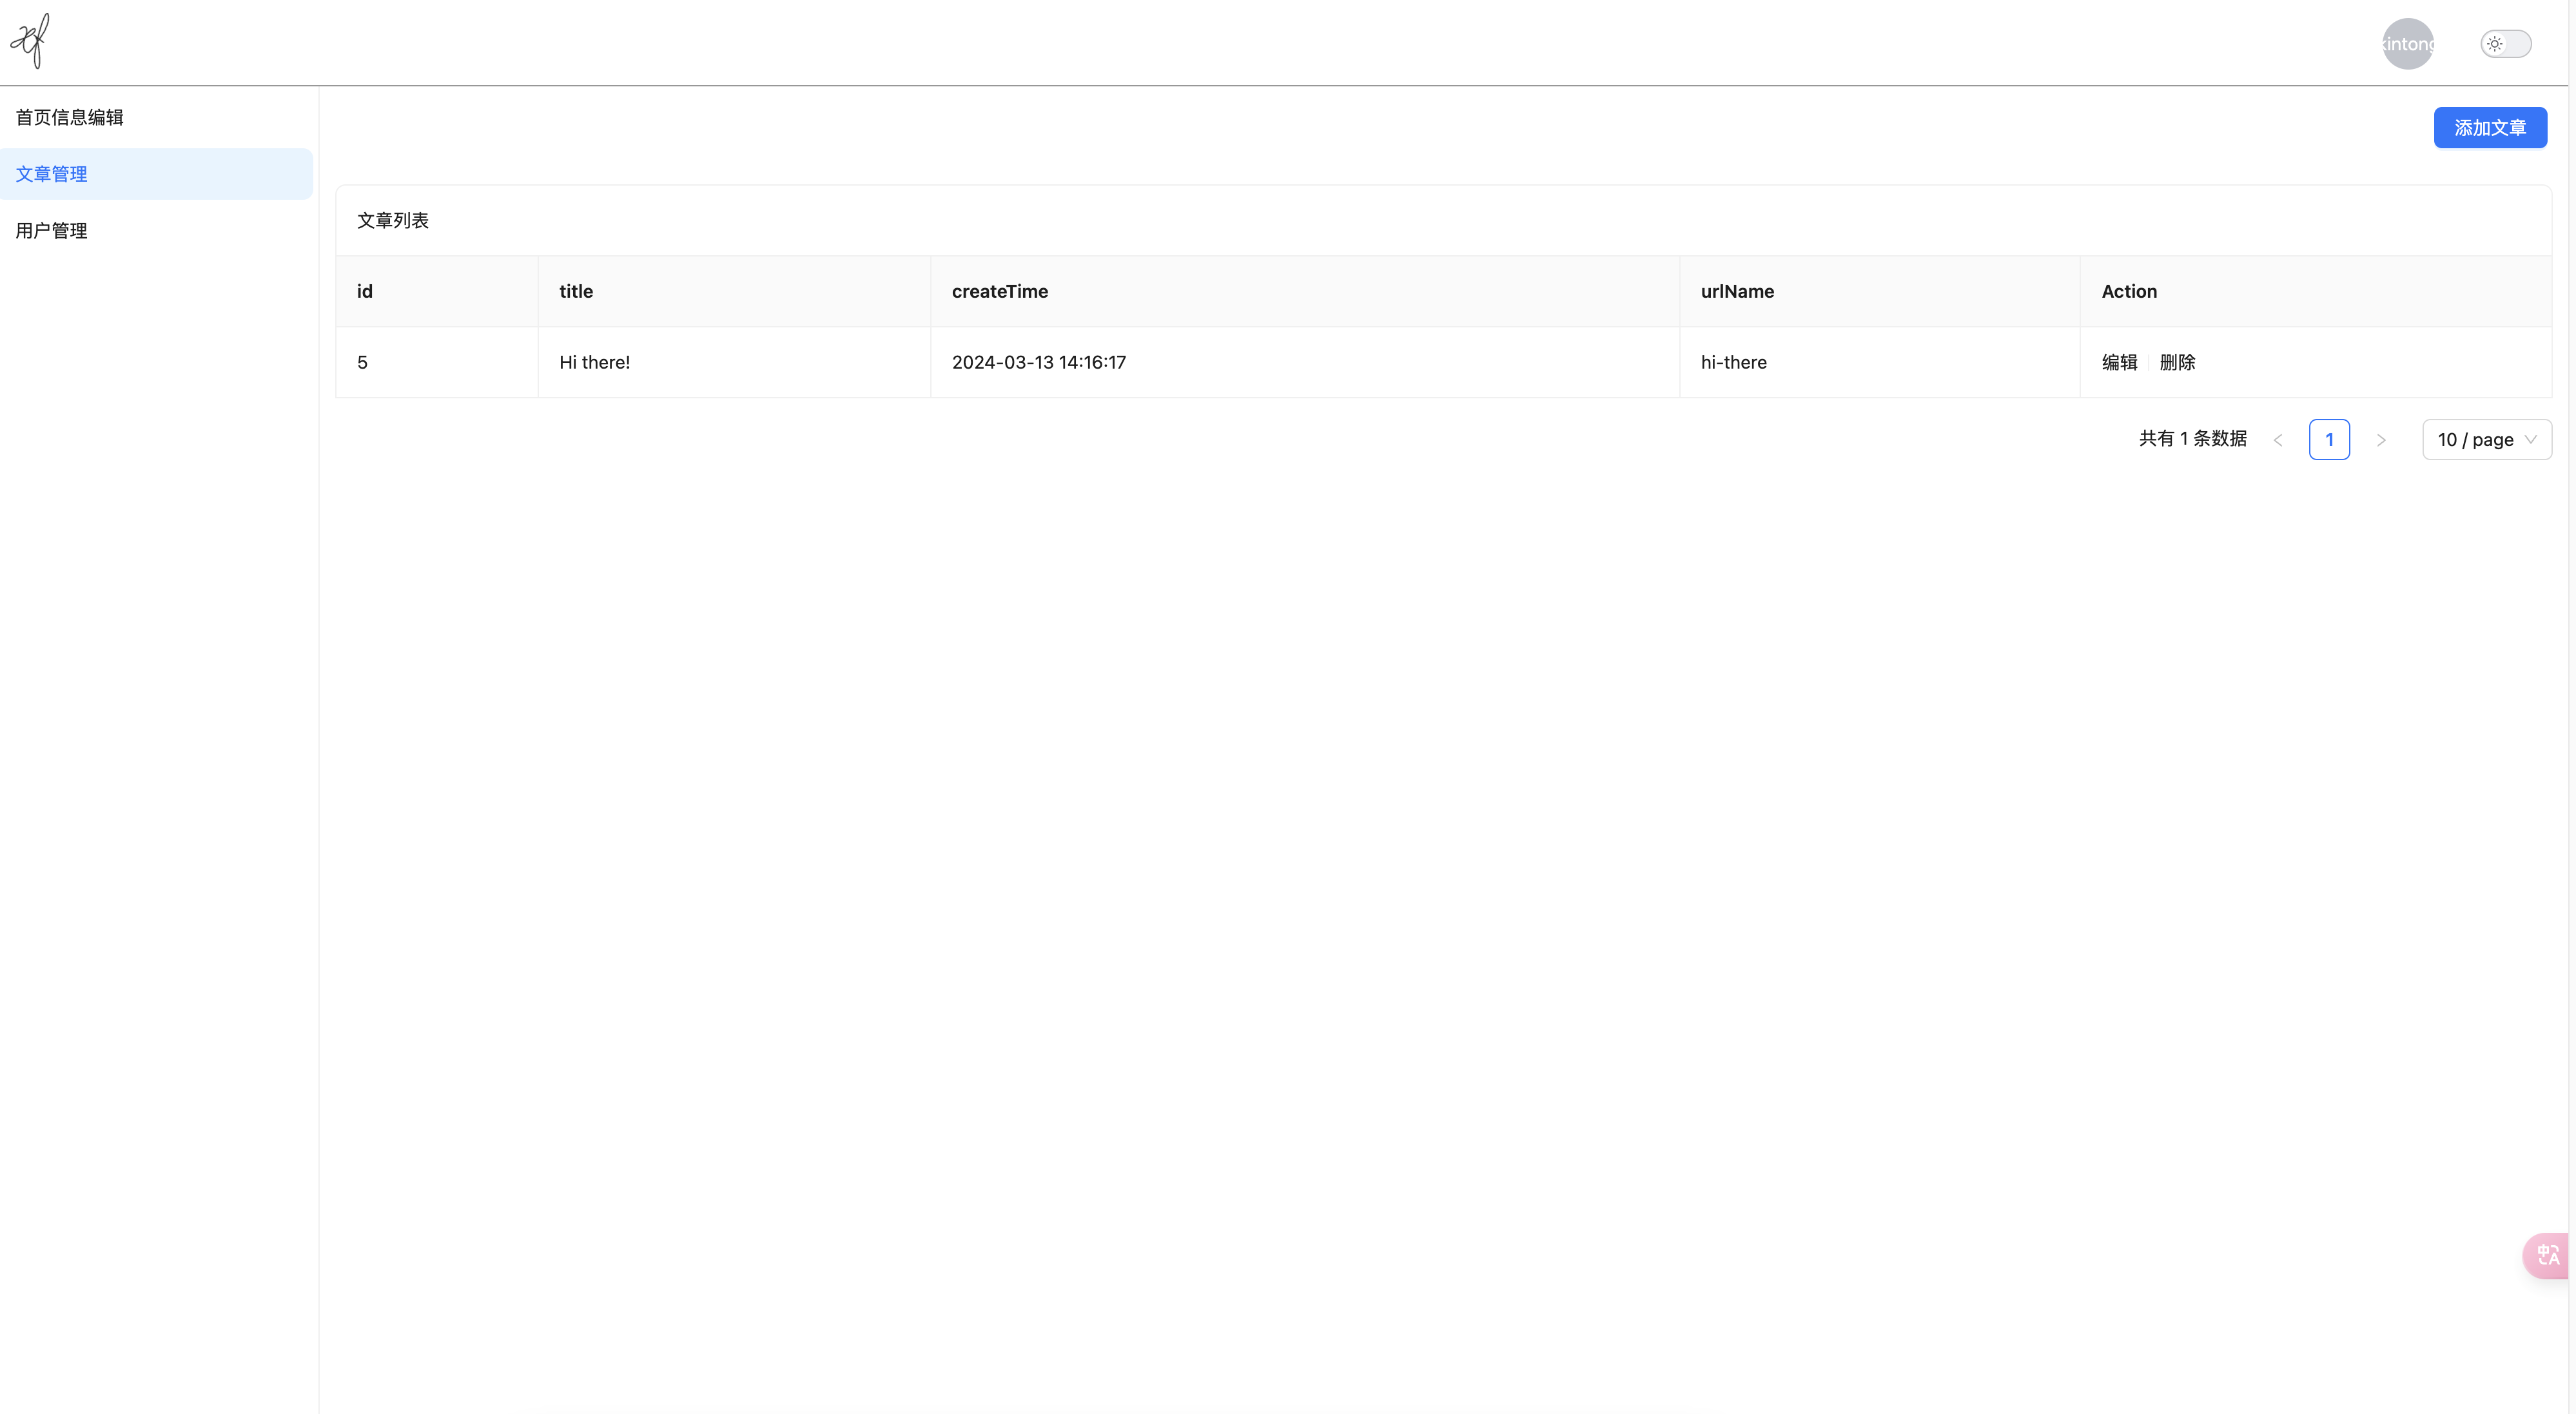Screen dimensions: 2576x1414
Task: Open the 10 / page size dropdown
Action: click(x=2486, y=440)
